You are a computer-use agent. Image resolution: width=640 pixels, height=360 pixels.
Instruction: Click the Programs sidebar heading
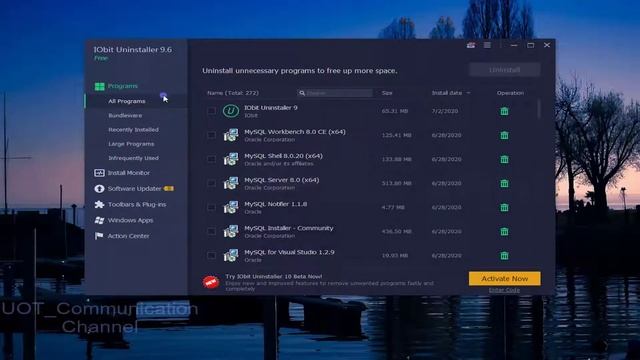pos(122,86)
